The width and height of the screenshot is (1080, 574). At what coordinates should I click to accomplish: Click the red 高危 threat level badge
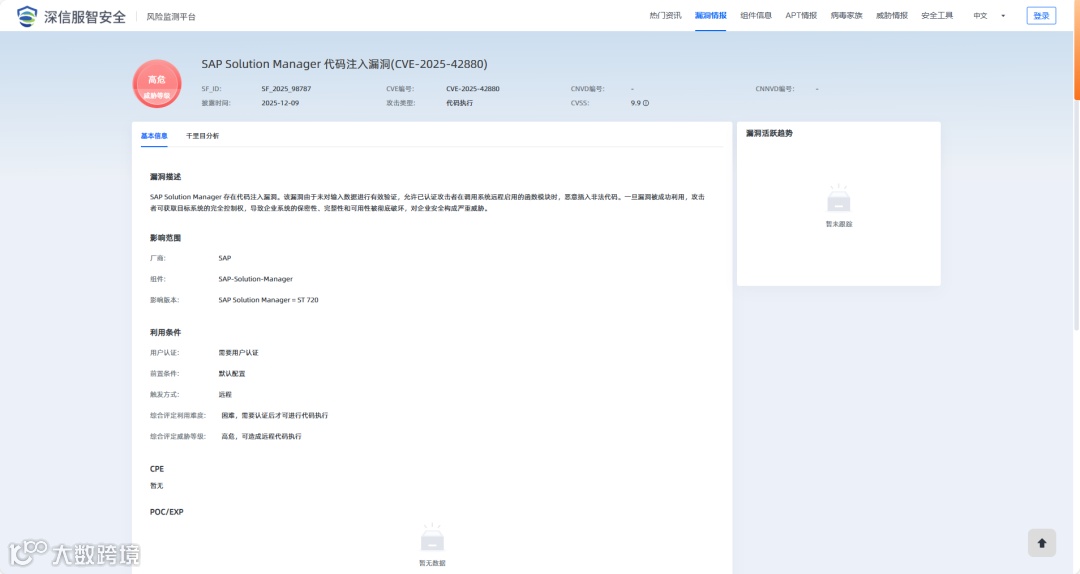(157, 84)
